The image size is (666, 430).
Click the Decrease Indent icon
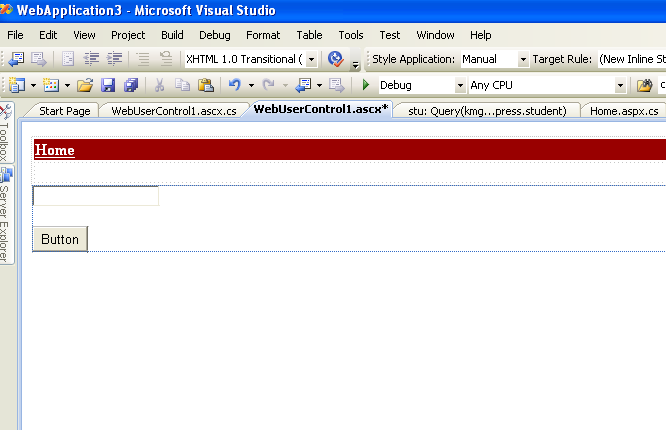click(x=91, y=59)
